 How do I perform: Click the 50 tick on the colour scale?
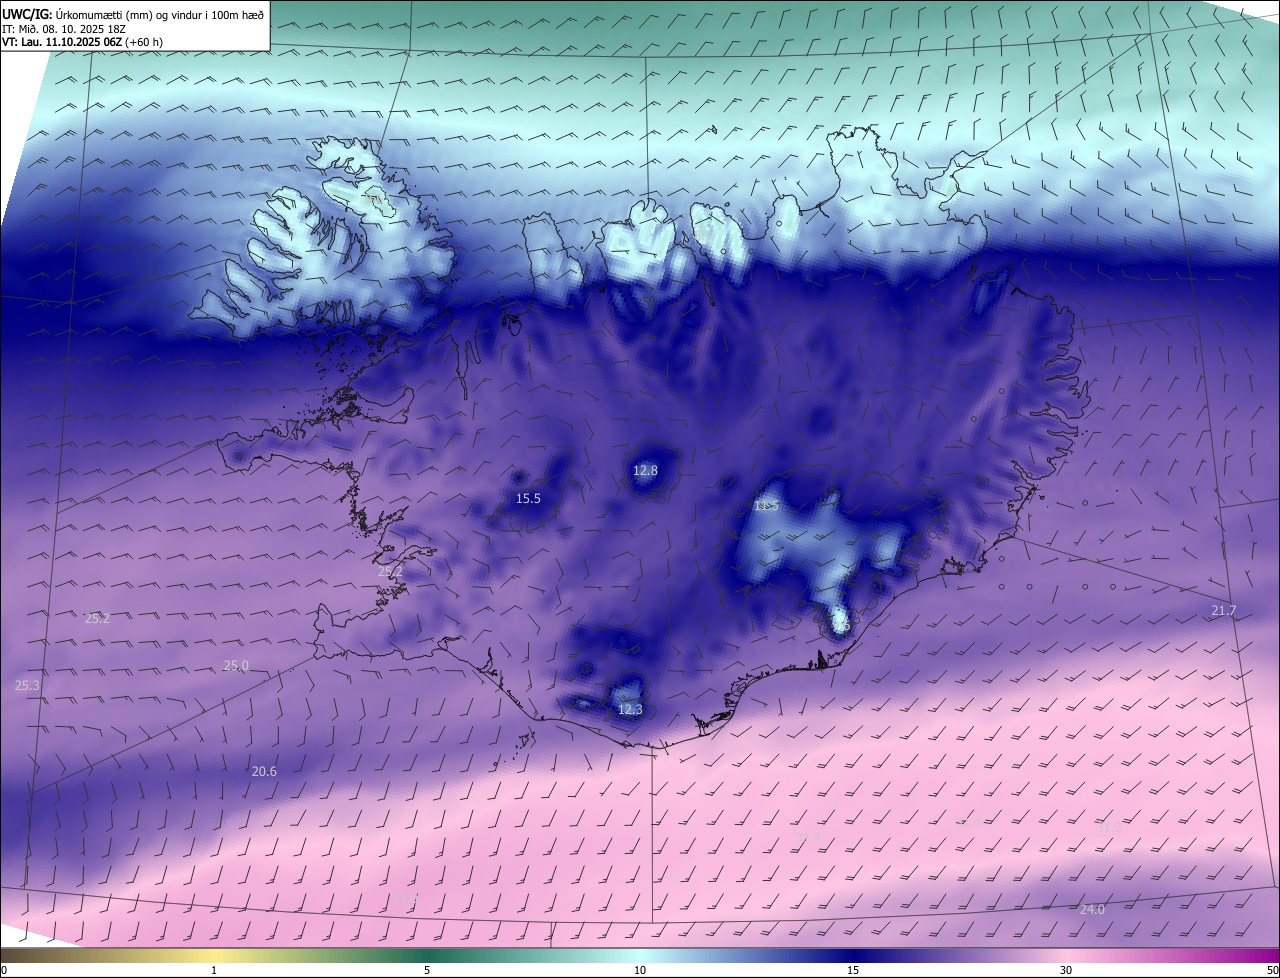click(x=1272, y=970)
